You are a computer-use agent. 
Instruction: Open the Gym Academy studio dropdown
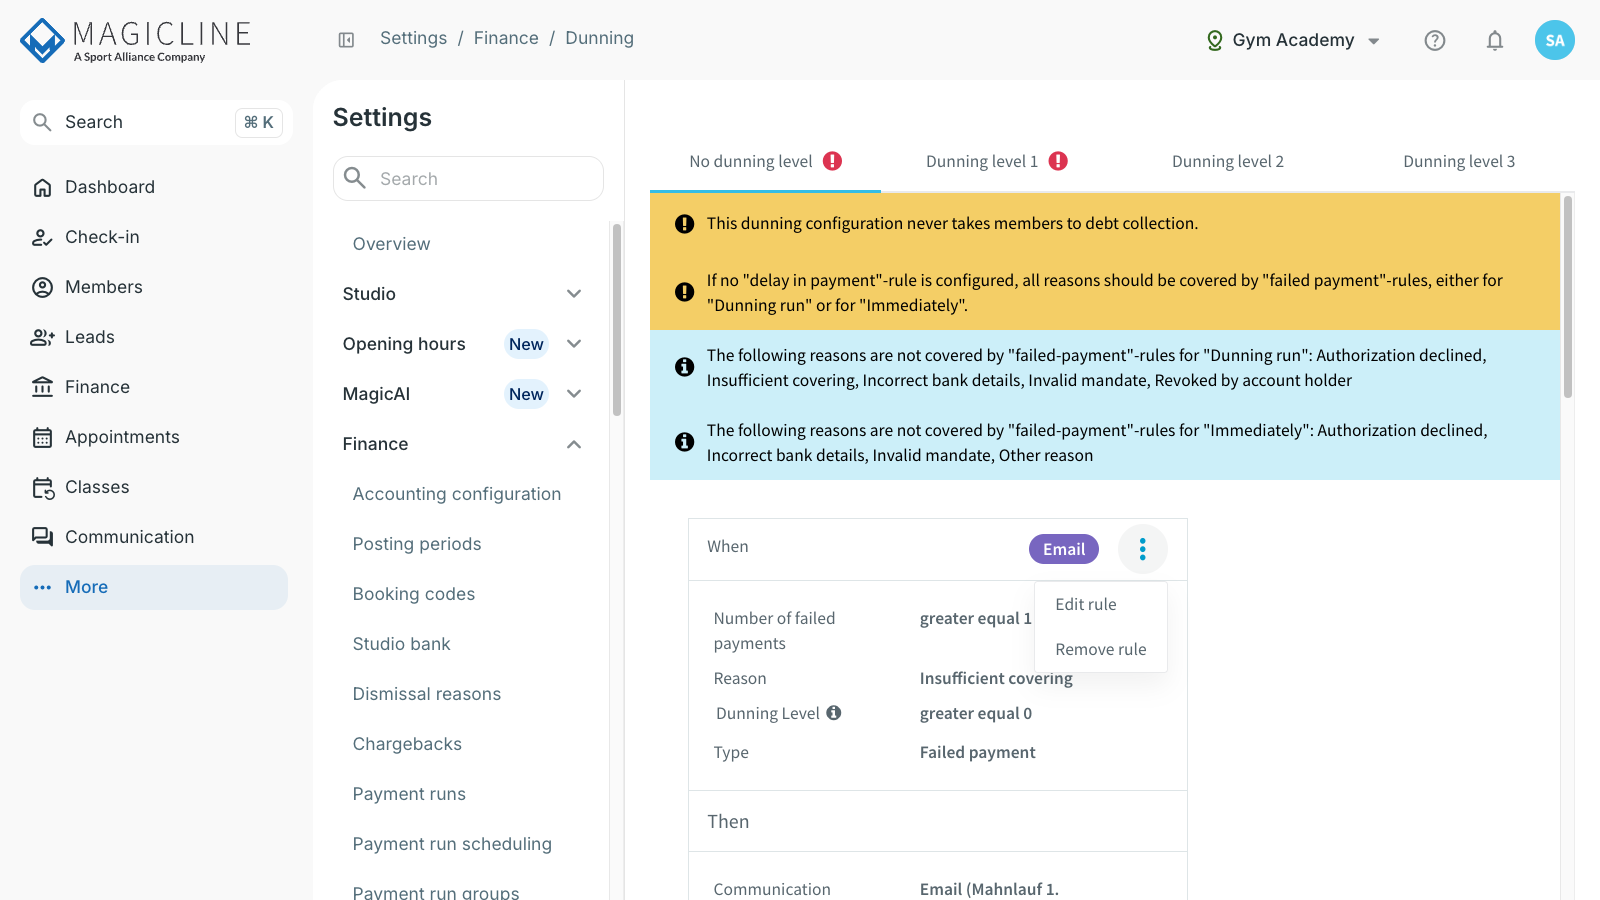(1293, 40)
